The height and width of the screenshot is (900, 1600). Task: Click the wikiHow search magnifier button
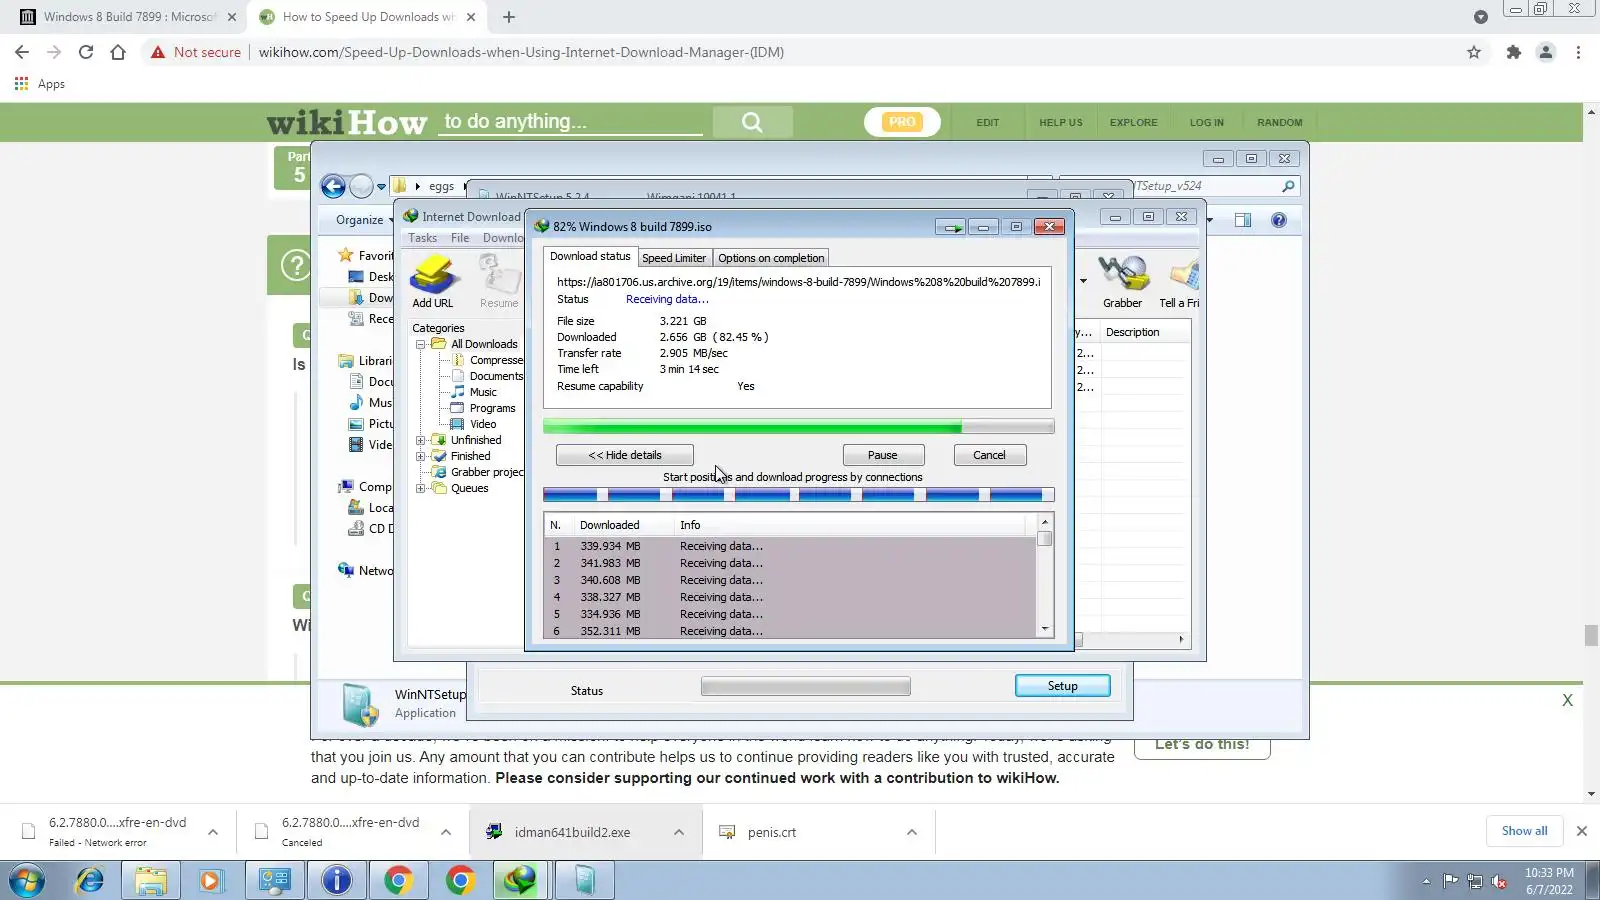pyautogui.click(x=752, y=122)
